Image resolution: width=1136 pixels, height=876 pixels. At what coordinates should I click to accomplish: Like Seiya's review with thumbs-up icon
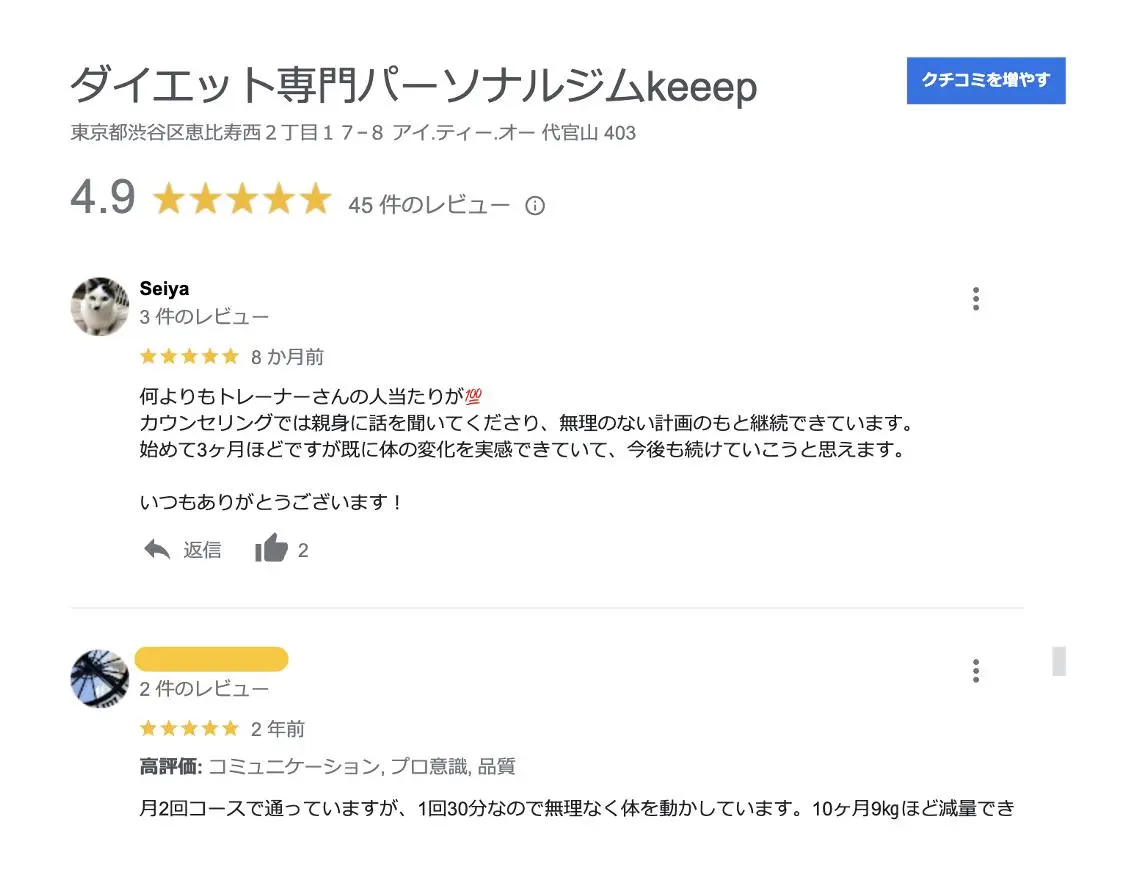pos(271,548)
